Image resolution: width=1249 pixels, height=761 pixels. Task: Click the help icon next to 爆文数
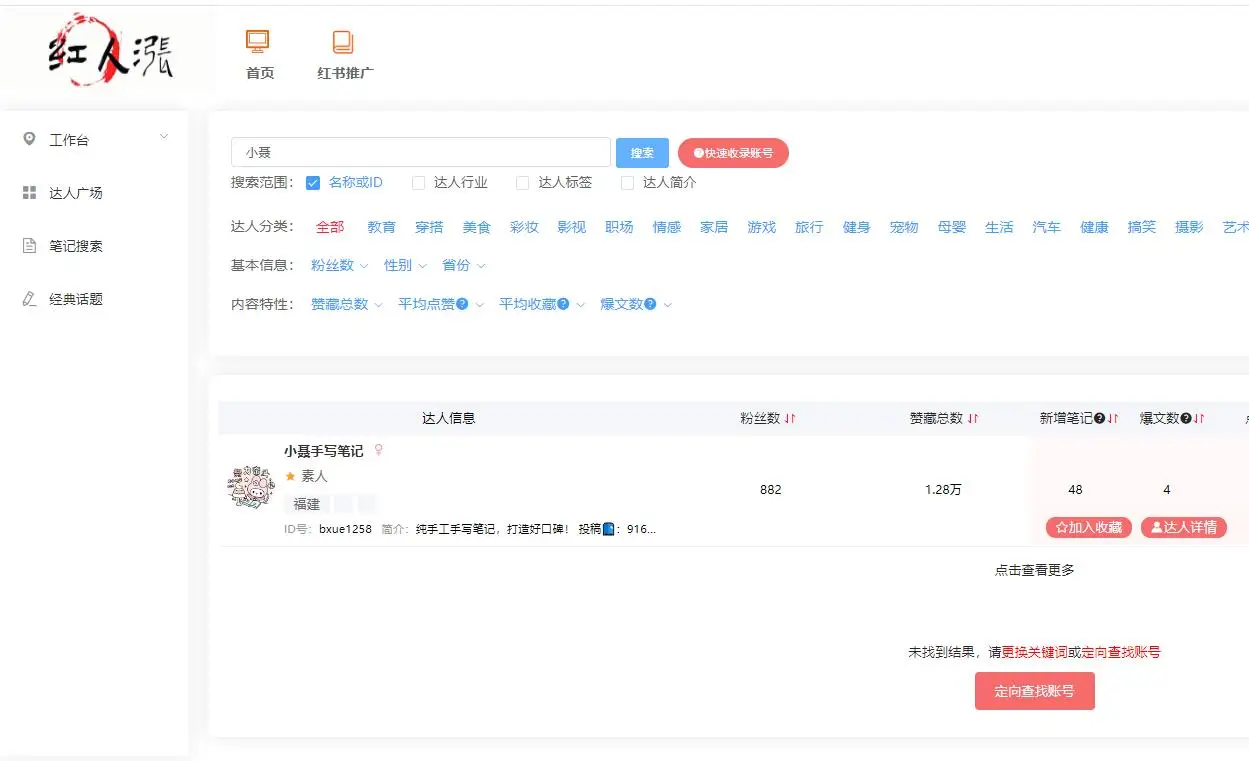click(651, 304)
